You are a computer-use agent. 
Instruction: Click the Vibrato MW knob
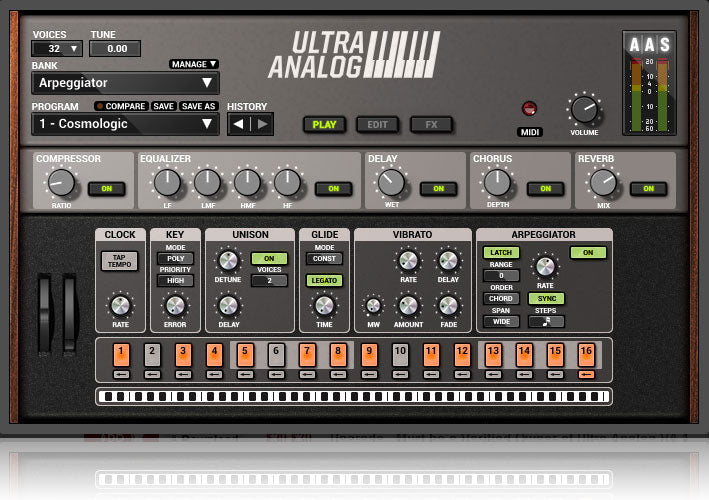click(x=373, y=306)
